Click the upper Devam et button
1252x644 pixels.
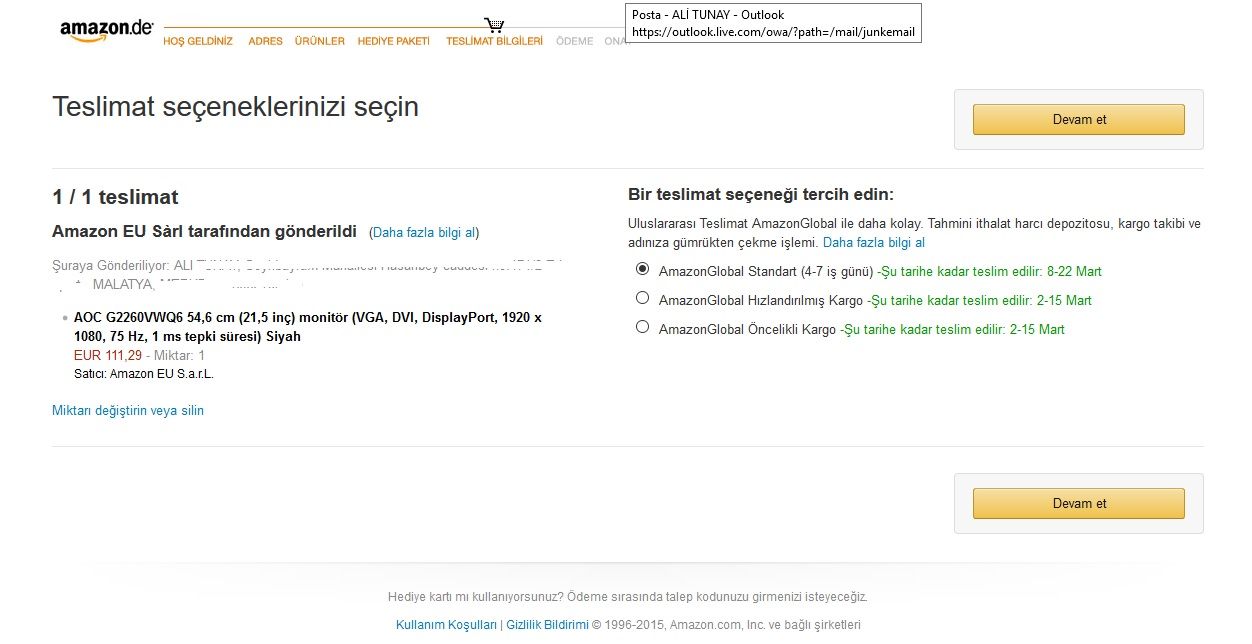pos(1079,119)
